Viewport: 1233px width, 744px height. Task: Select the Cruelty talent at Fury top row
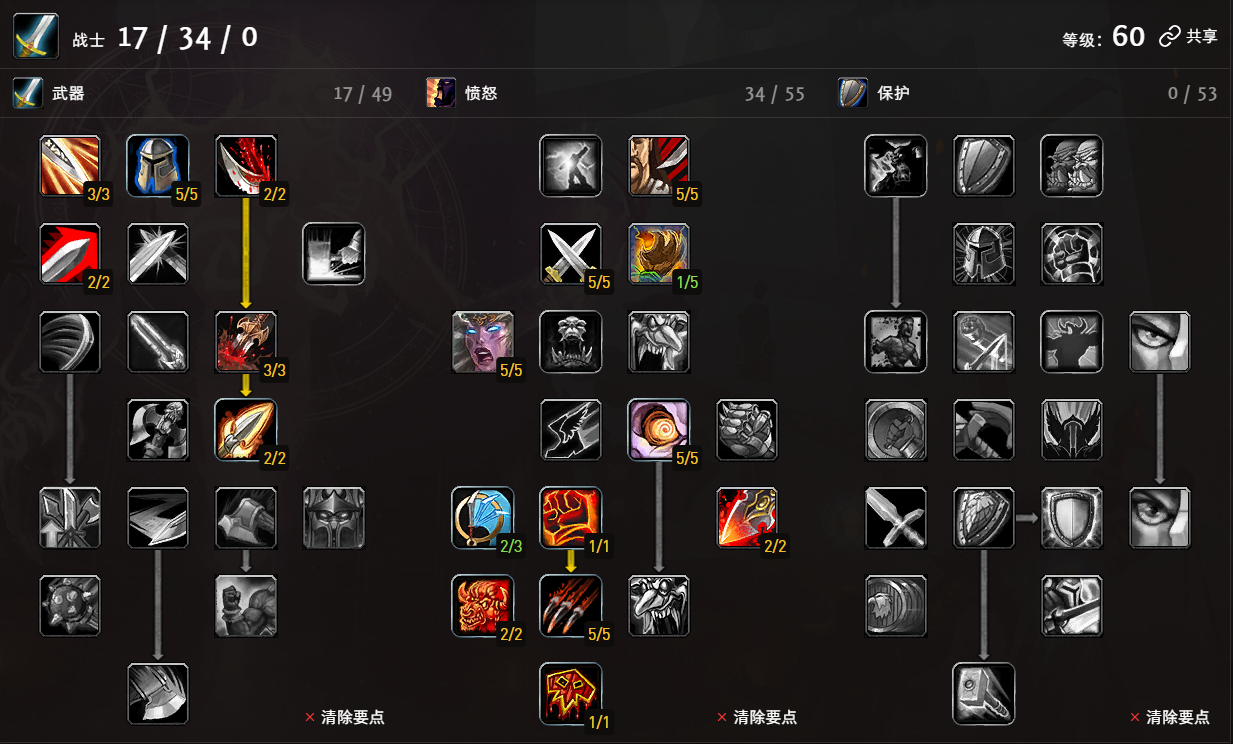659,165
